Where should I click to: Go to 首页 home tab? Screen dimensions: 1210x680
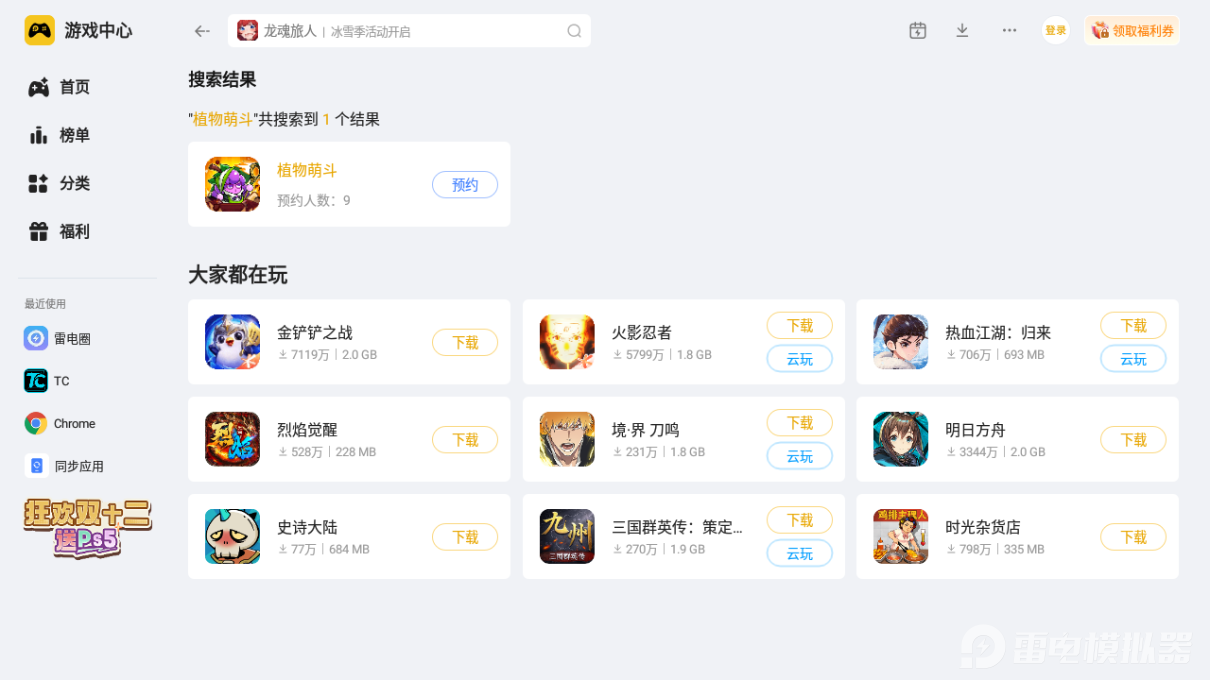tap(60, 87)
